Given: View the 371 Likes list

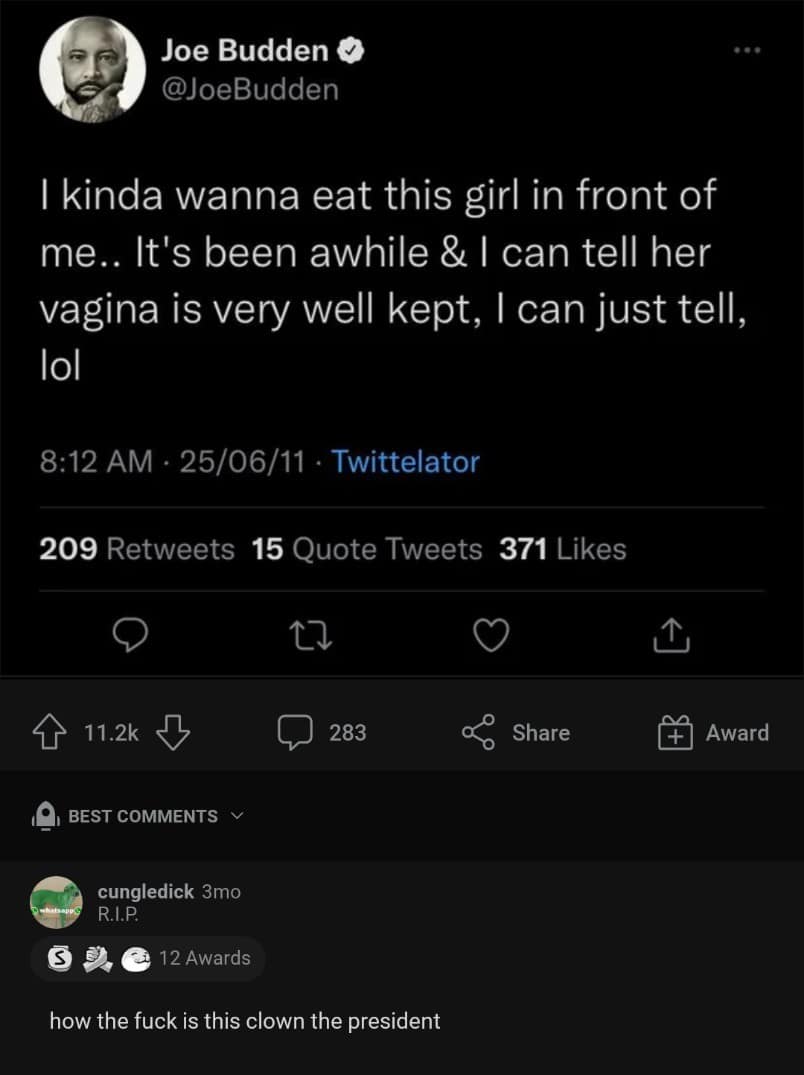Looking at the screenshot, I should click(x=562, y=549).
